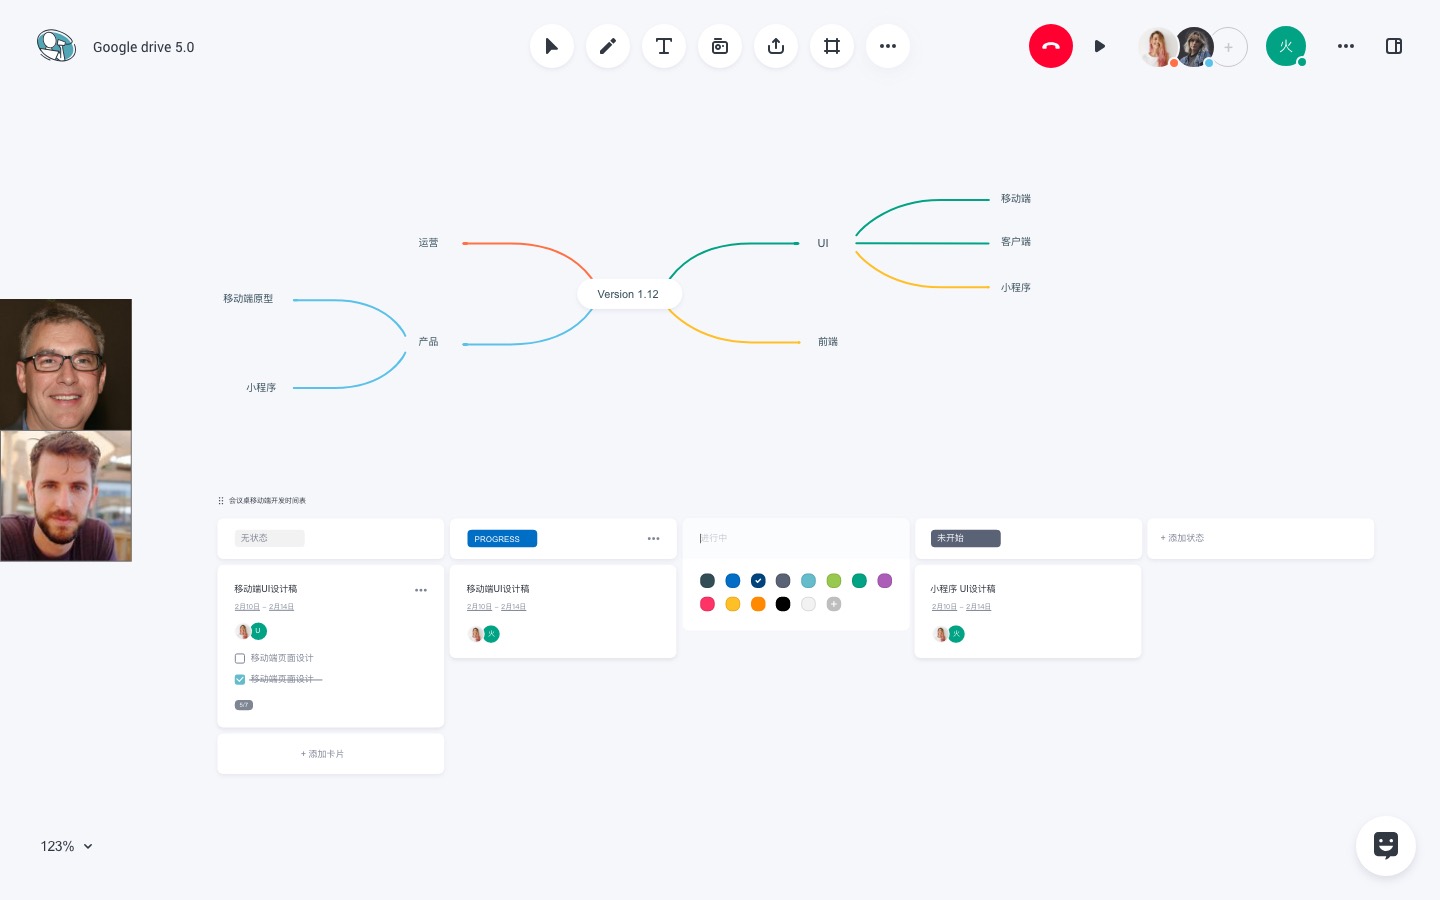The image size is (1440, 900).
Task: Choose the pencil drawing tool
Action: 607,46
